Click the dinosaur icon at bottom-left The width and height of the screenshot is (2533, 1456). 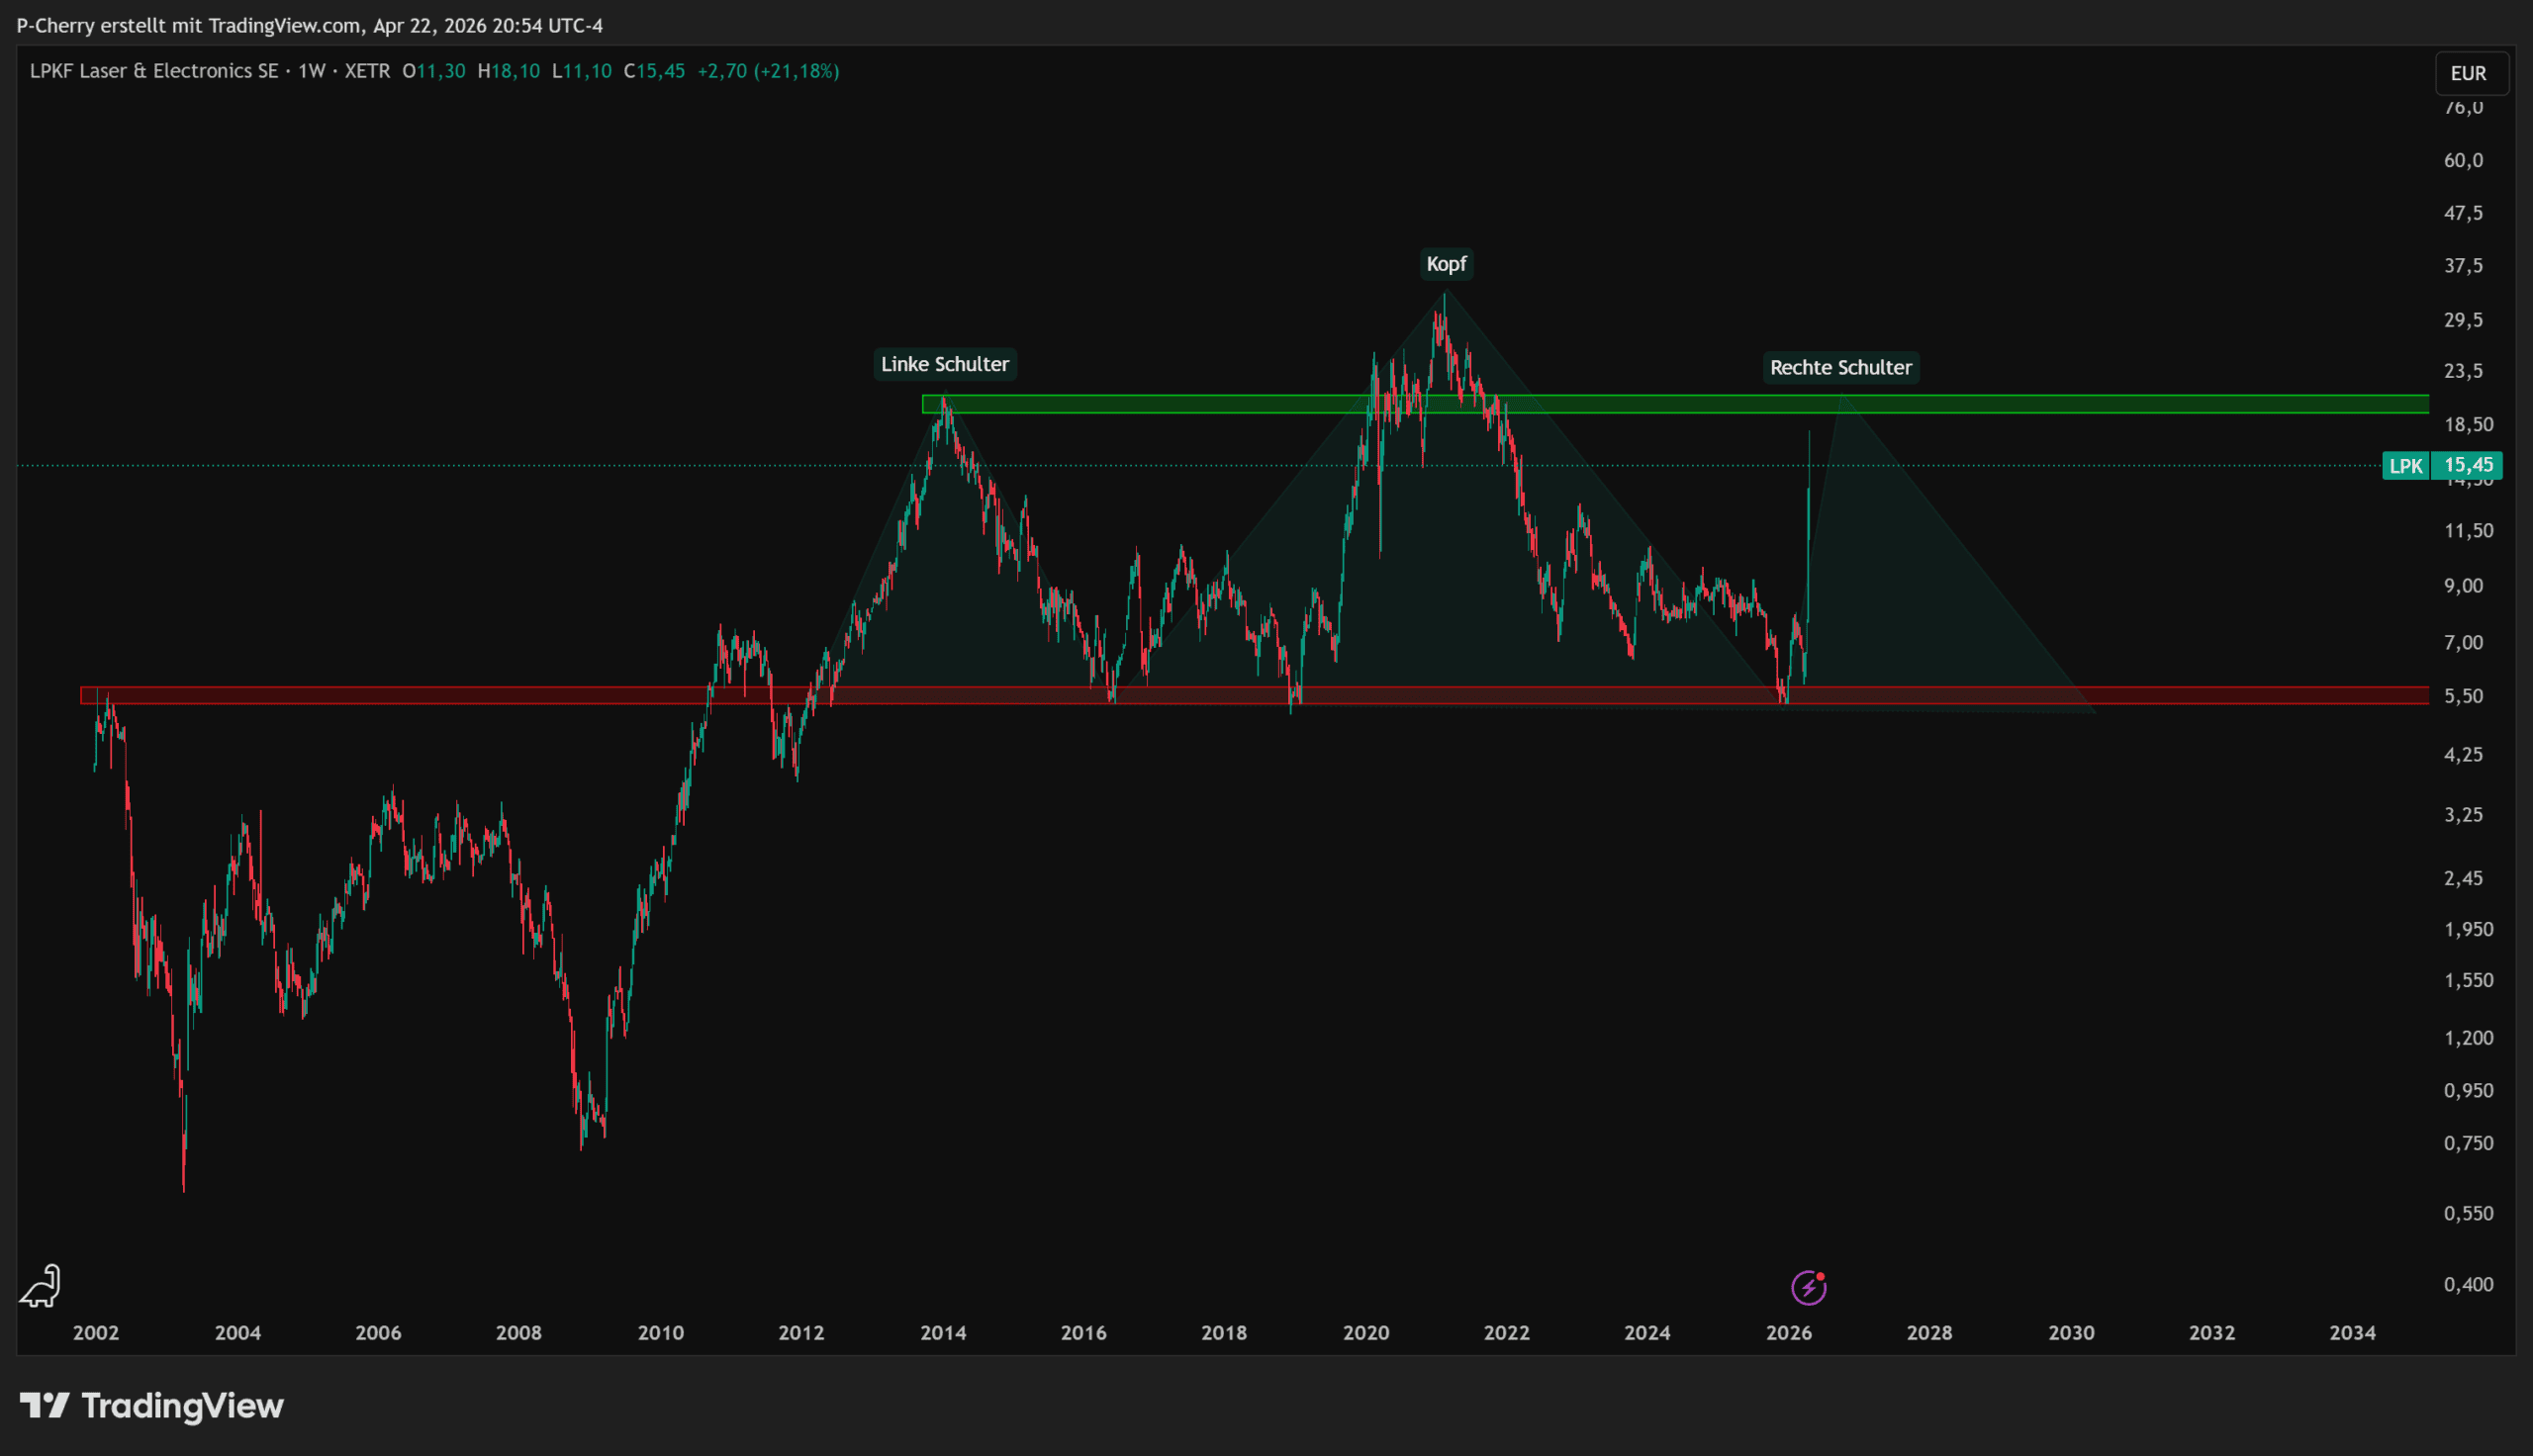(41, 1286)
